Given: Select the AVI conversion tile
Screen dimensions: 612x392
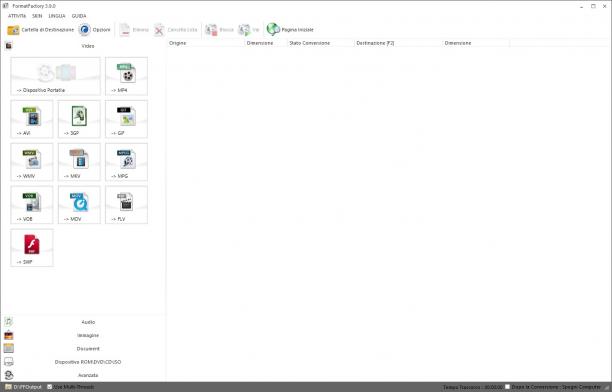Looking at the screenshot, I should [x=32, y=119].
